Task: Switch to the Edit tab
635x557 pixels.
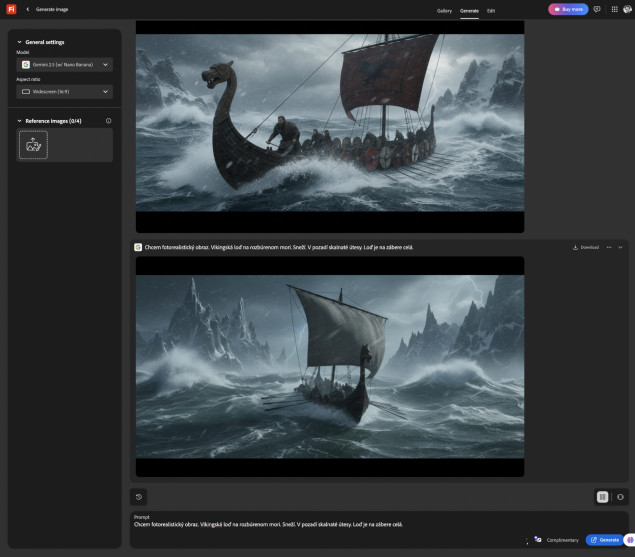Action: [491, 10]
